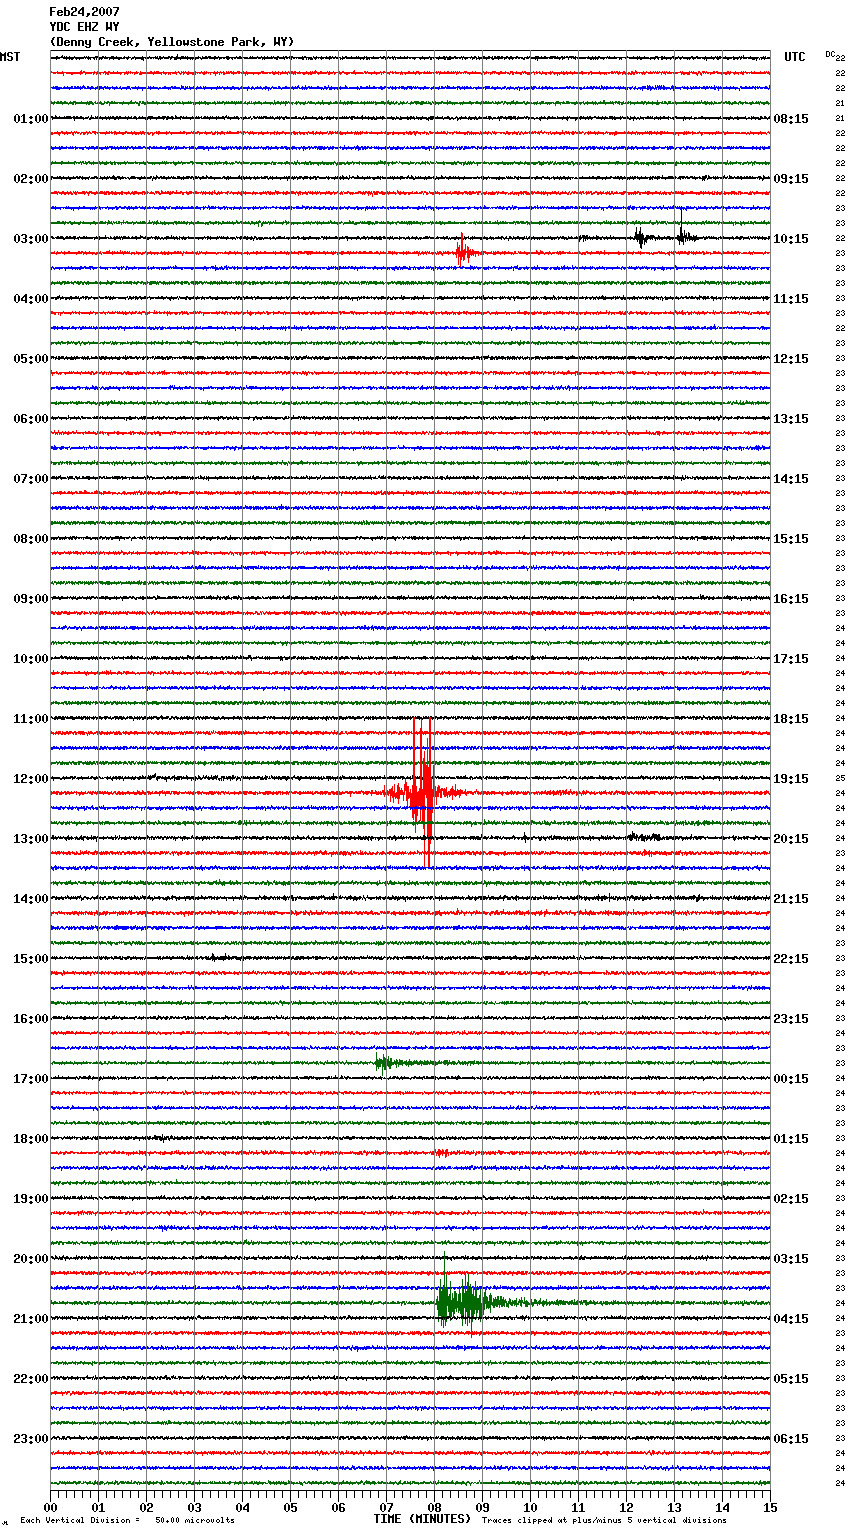Viewport: 850px width, 1534px height.
Task: Click the date header 'Feb24,2007'
Action: click(84, 12)
